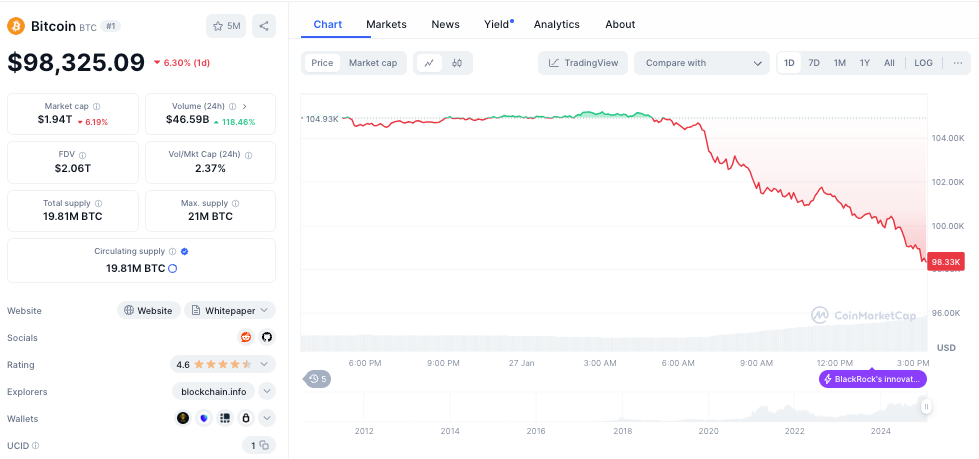Open the GitHub social link
The image size is (979, 459).
[266, 337]
